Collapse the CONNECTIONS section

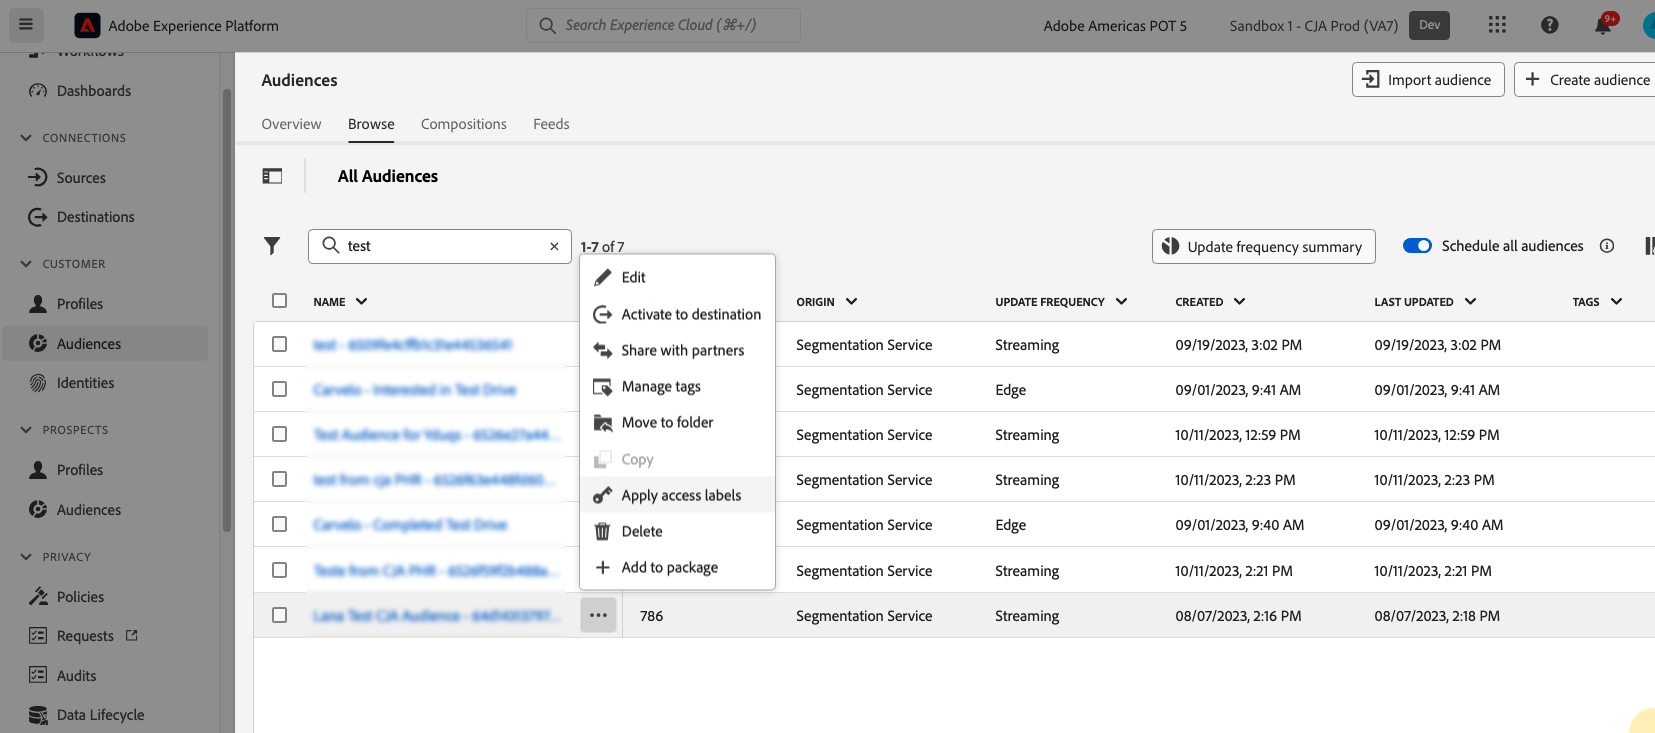26,138
